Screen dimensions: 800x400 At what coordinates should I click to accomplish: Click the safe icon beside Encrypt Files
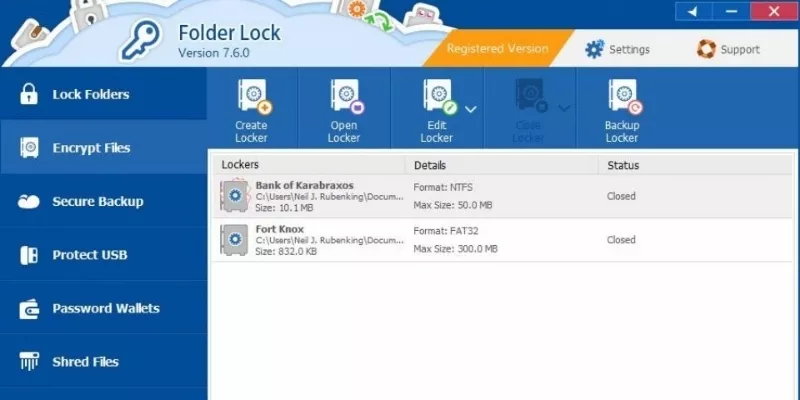(29, 147)
